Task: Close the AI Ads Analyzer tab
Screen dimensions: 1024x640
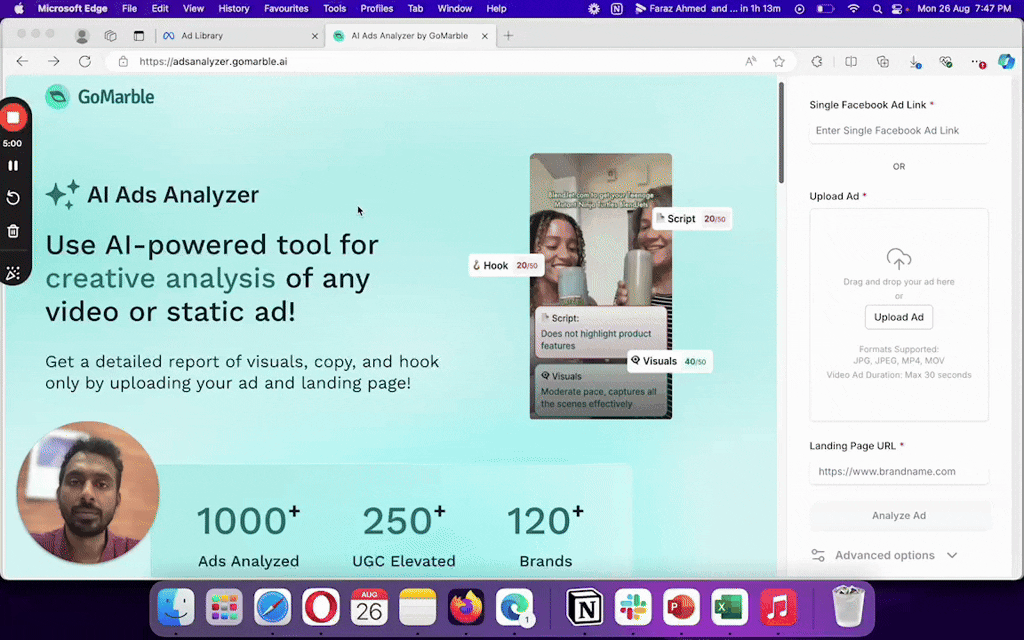Action: click(485, 36)
